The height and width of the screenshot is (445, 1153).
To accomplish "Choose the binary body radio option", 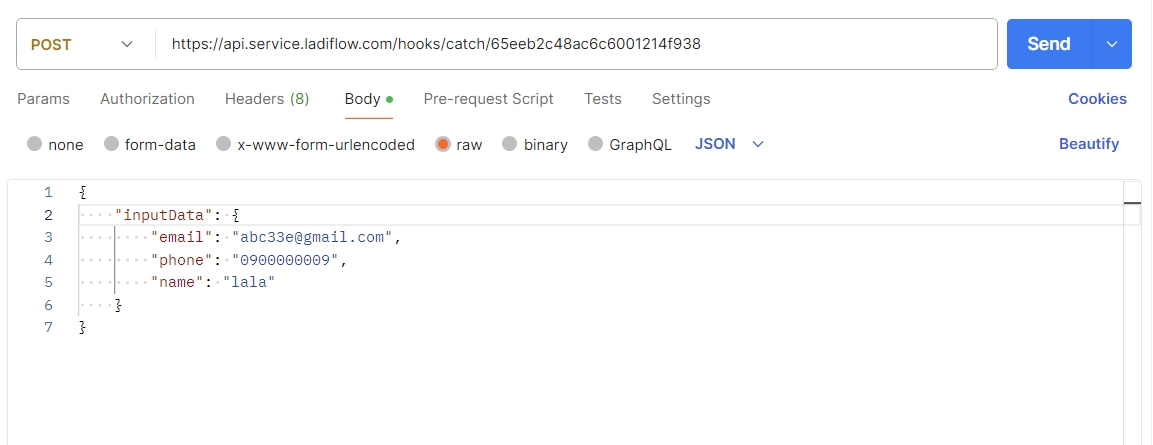I will (510, 144).
